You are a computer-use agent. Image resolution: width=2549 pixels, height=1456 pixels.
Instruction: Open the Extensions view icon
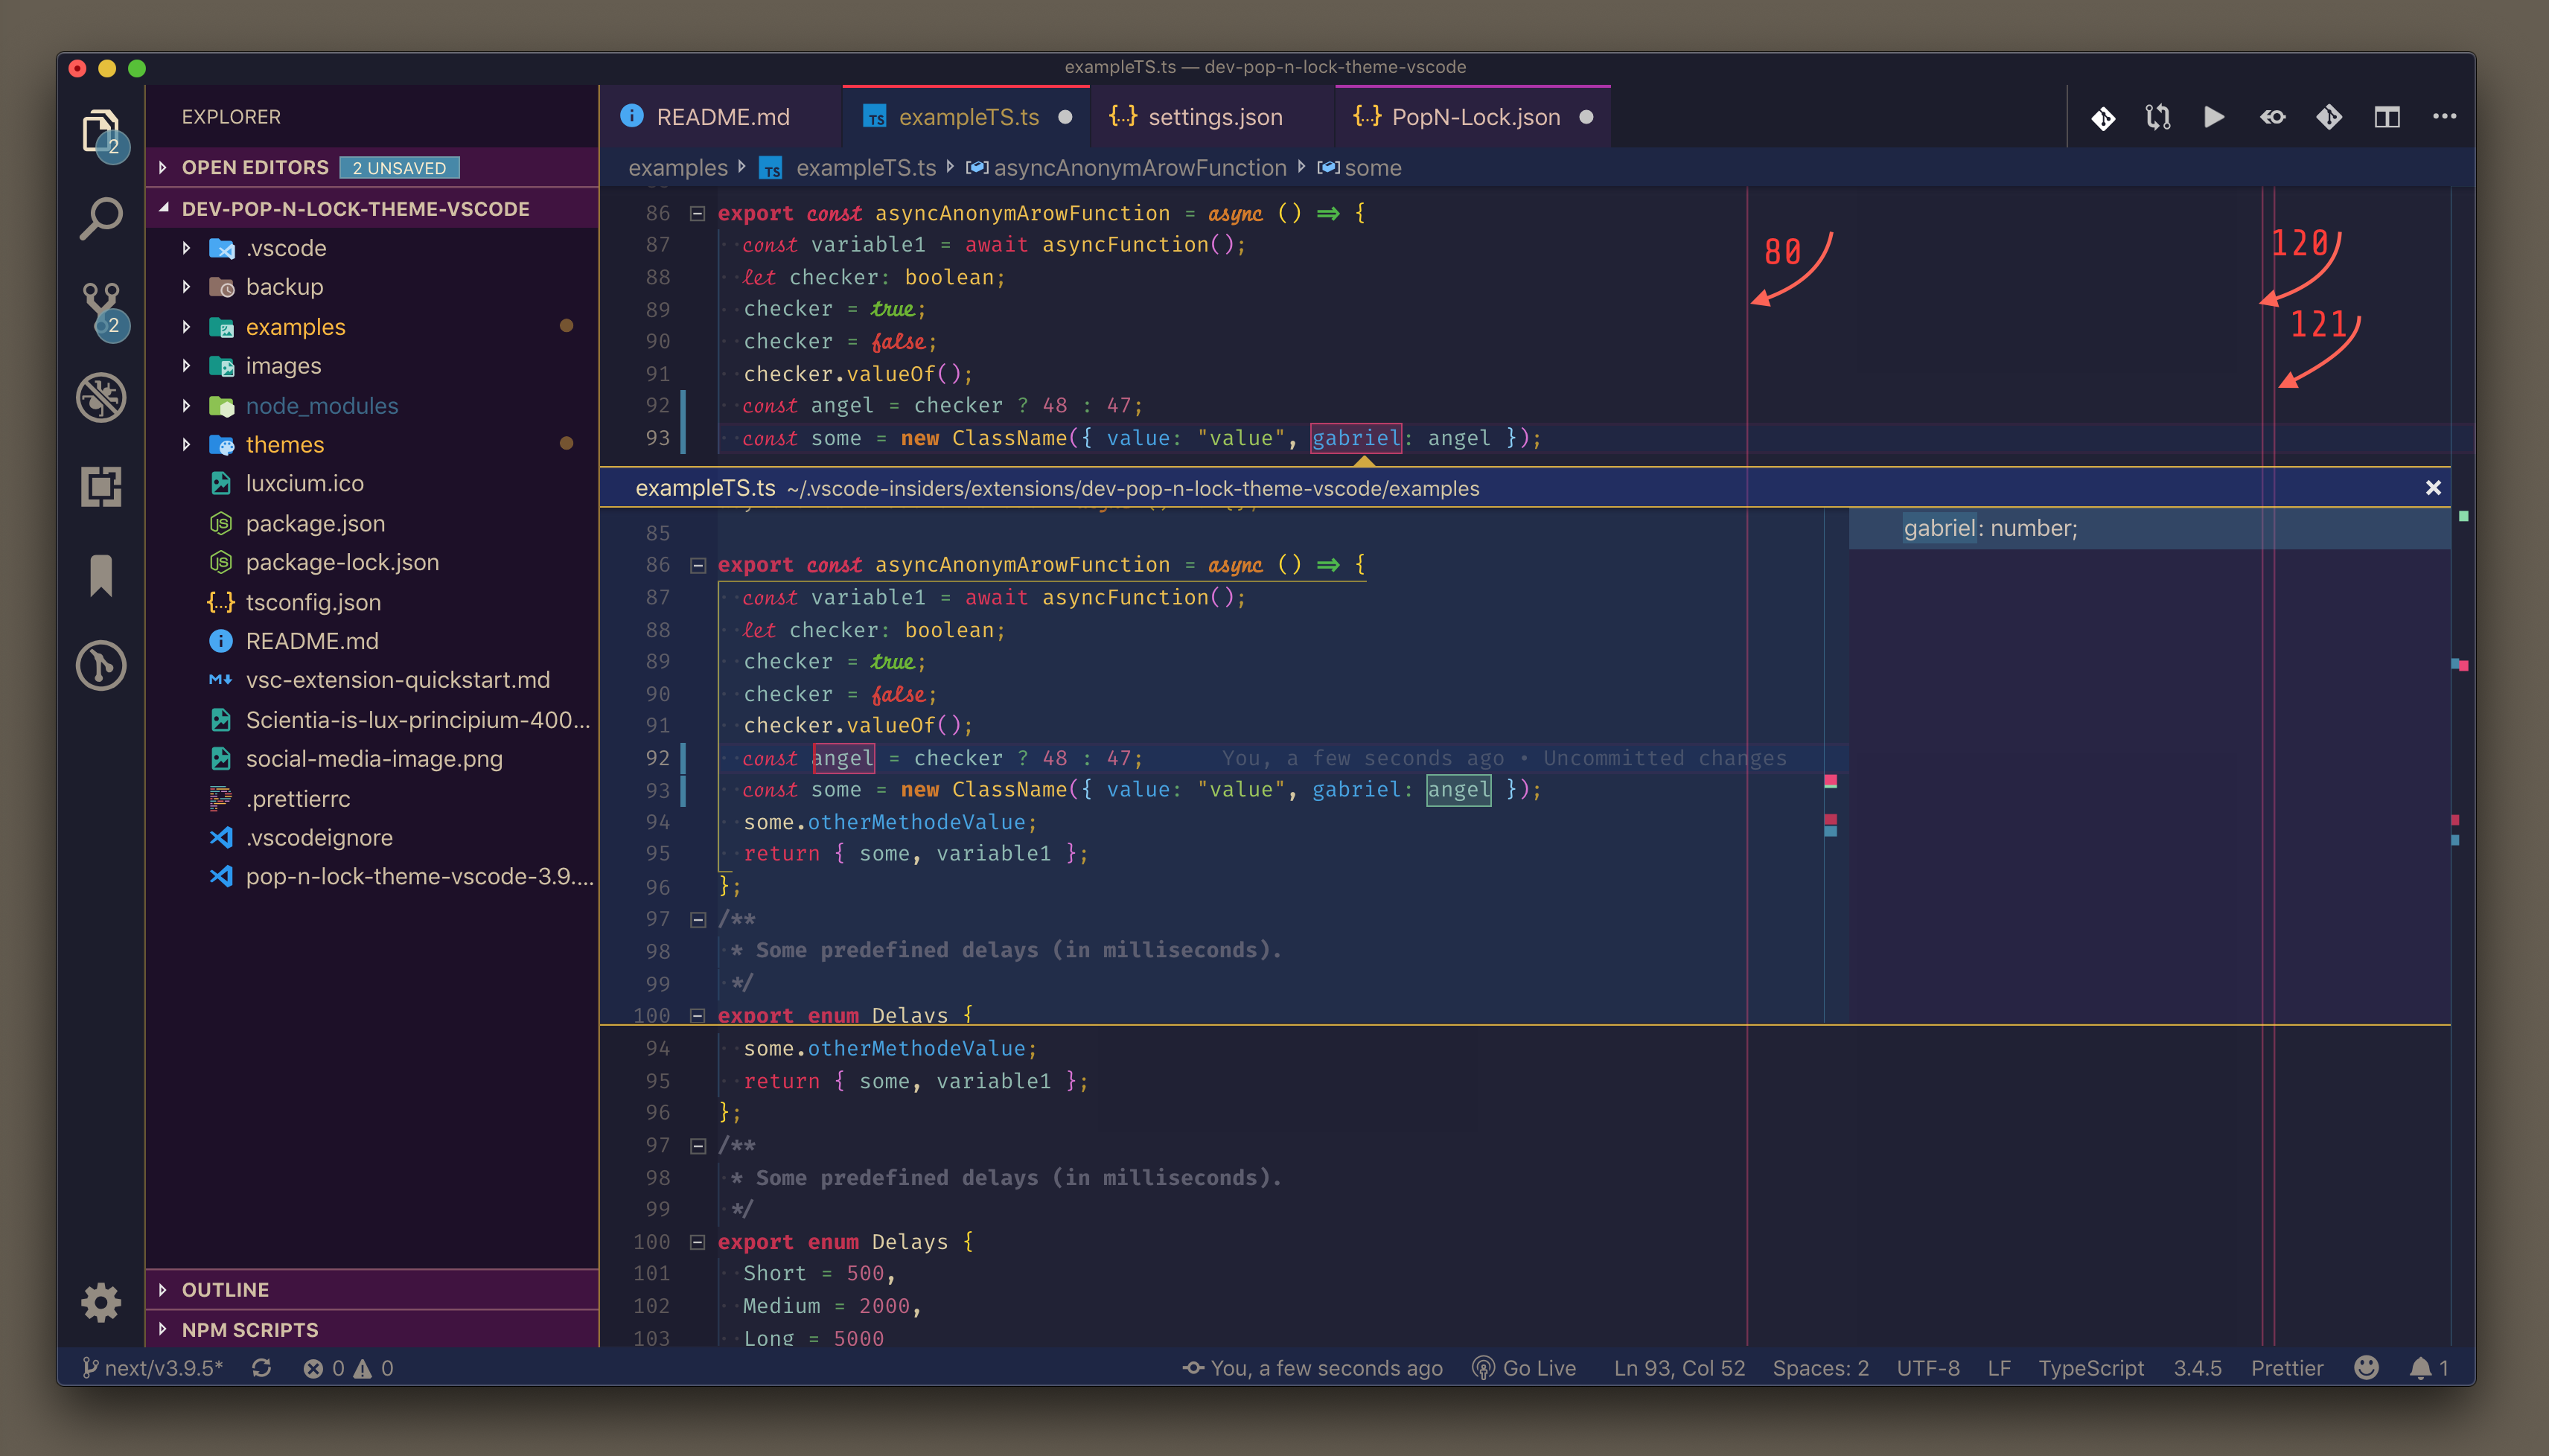pyautogui.click(x=101, y=487)
